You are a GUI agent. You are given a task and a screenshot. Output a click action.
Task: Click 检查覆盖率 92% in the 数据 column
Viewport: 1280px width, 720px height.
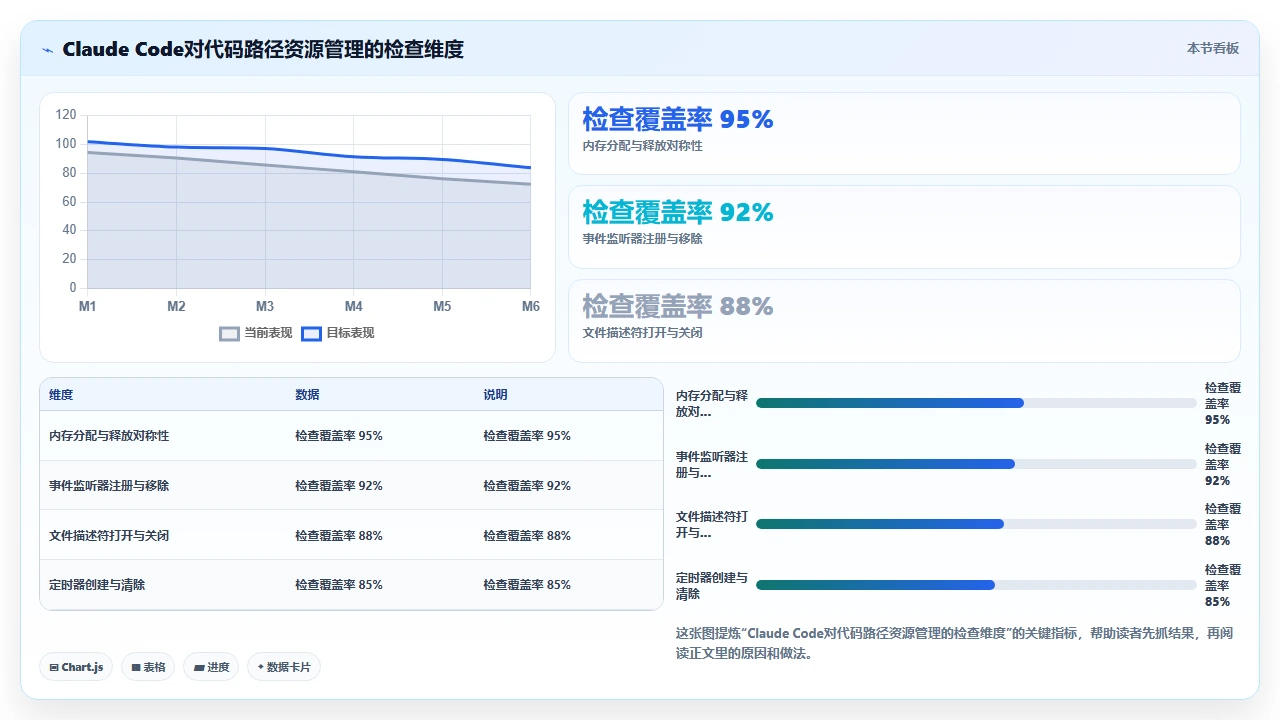tap(339, 486)
